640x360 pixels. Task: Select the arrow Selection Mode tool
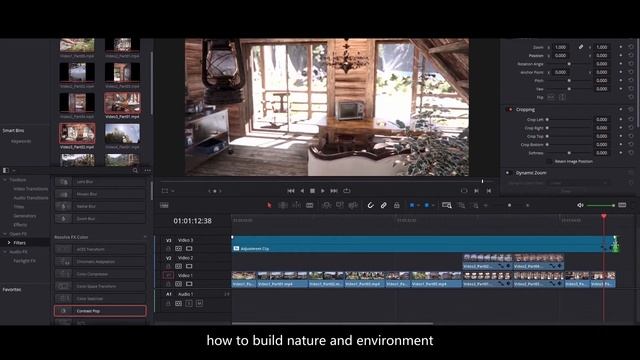point(269,205)
